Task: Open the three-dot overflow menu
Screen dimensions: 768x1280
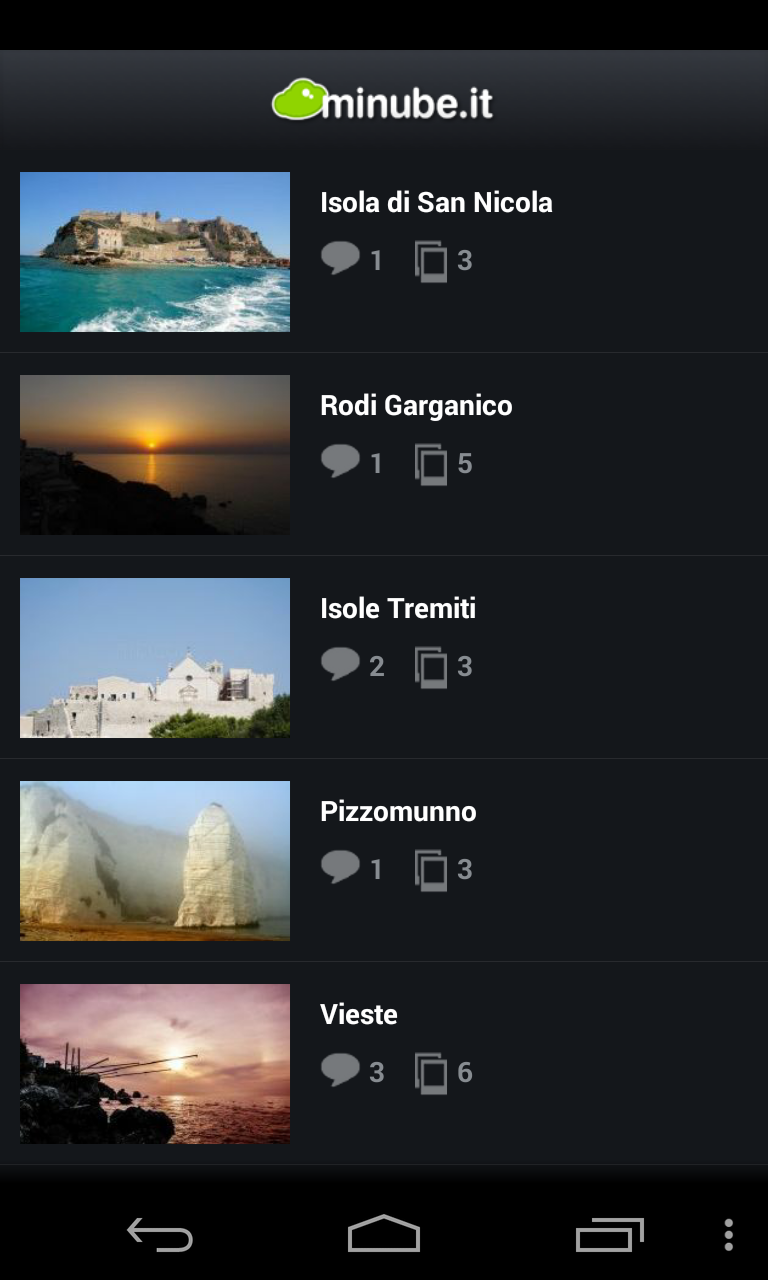Action: coord(728,1235)
